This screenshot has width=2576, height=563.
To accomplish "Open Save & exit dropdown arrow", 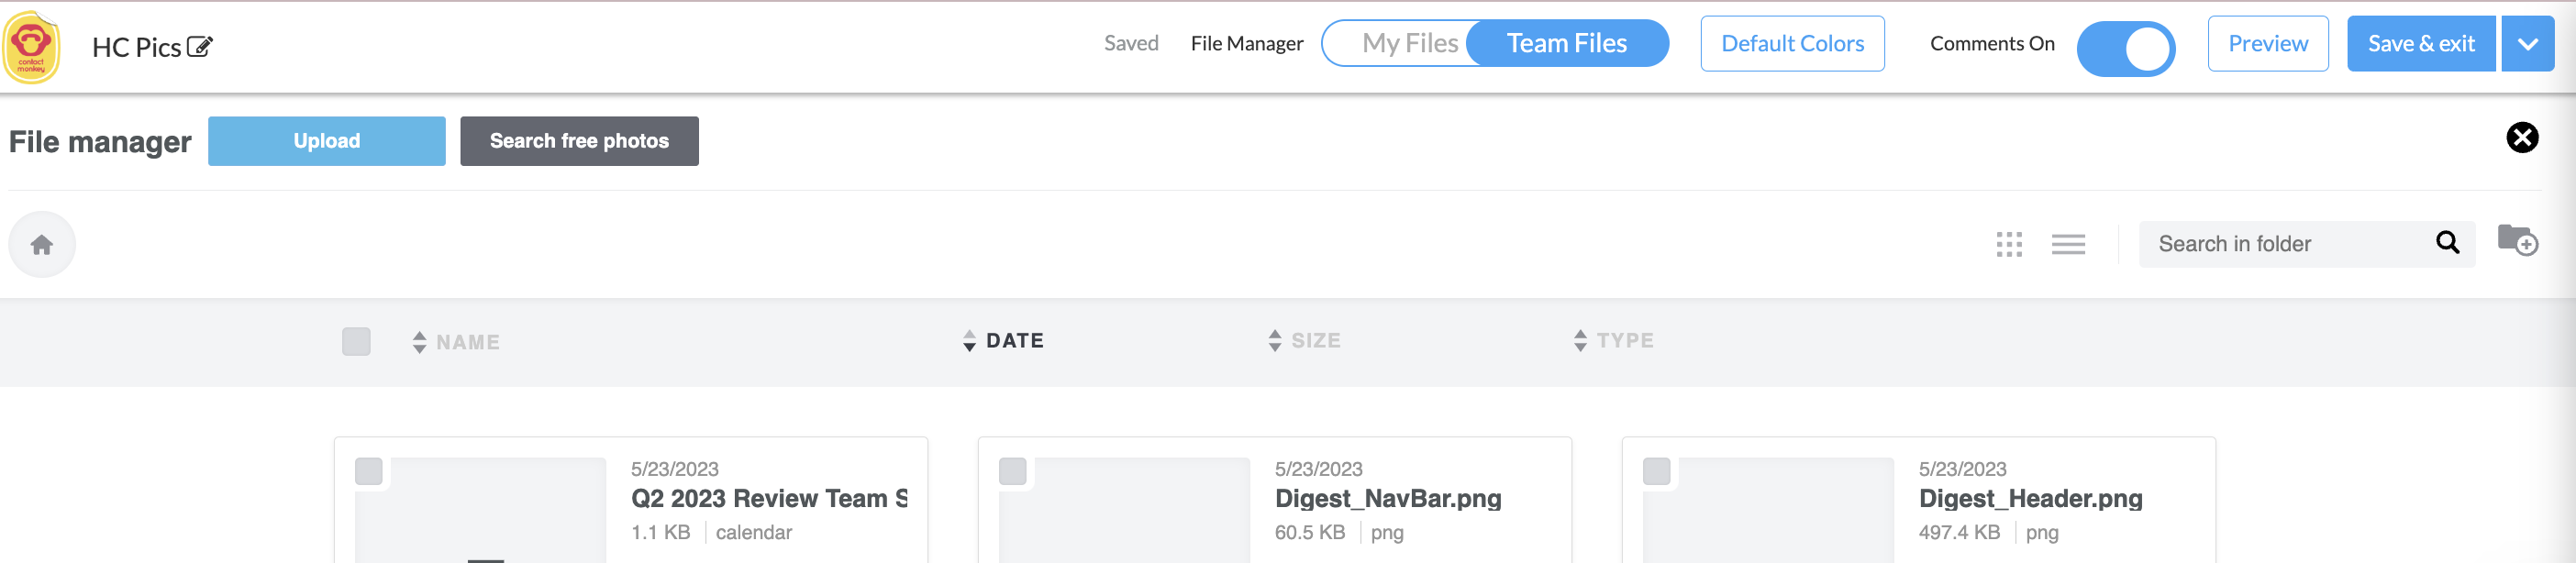I will [x=2527, y=44].
